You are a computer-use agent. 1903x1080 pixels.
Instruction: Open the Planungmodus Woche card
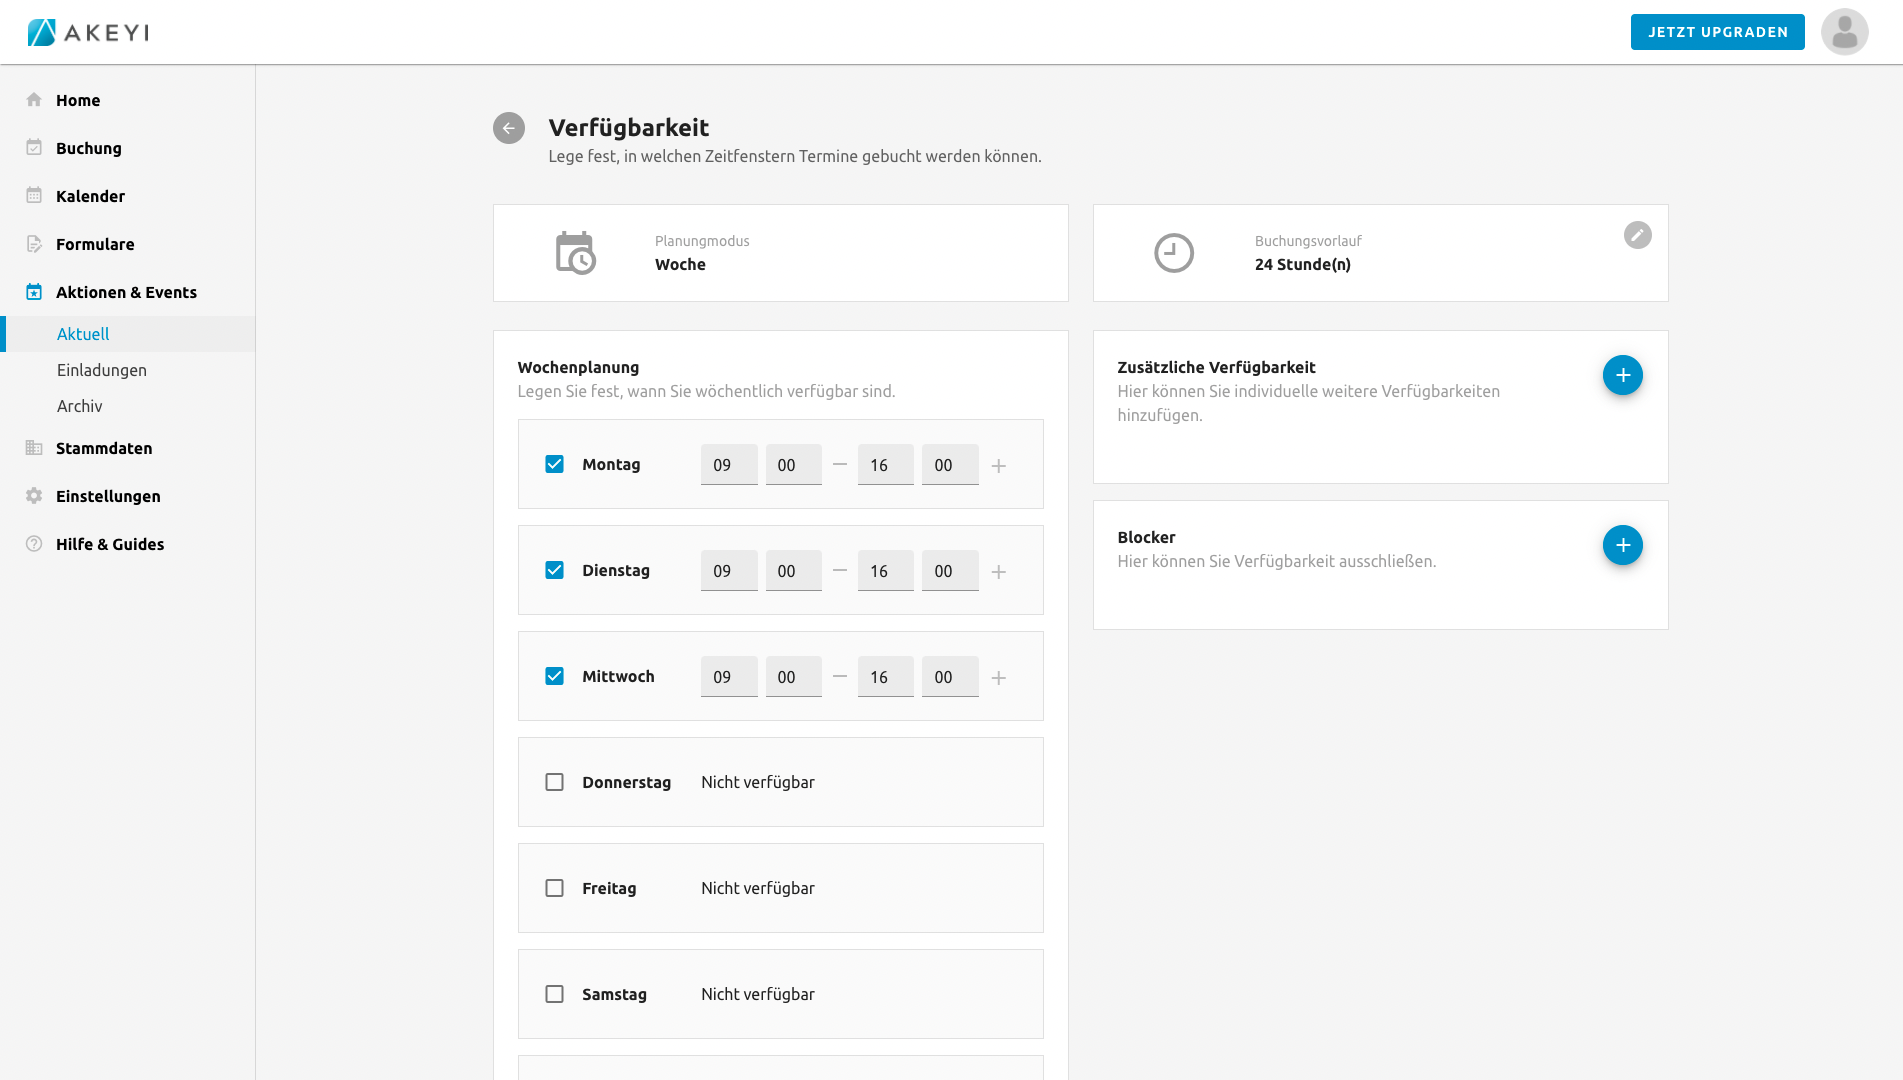(x=780, y=253)
